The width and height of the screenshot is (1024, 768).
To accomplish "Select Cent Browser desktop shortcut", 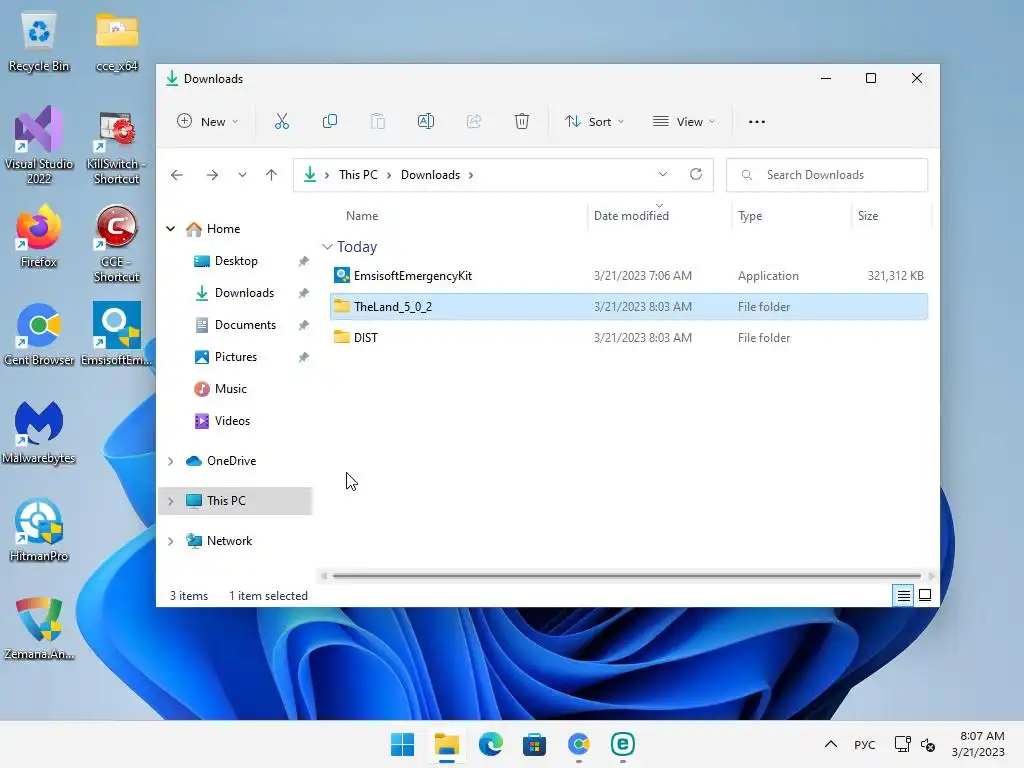I will pos(39,334).
